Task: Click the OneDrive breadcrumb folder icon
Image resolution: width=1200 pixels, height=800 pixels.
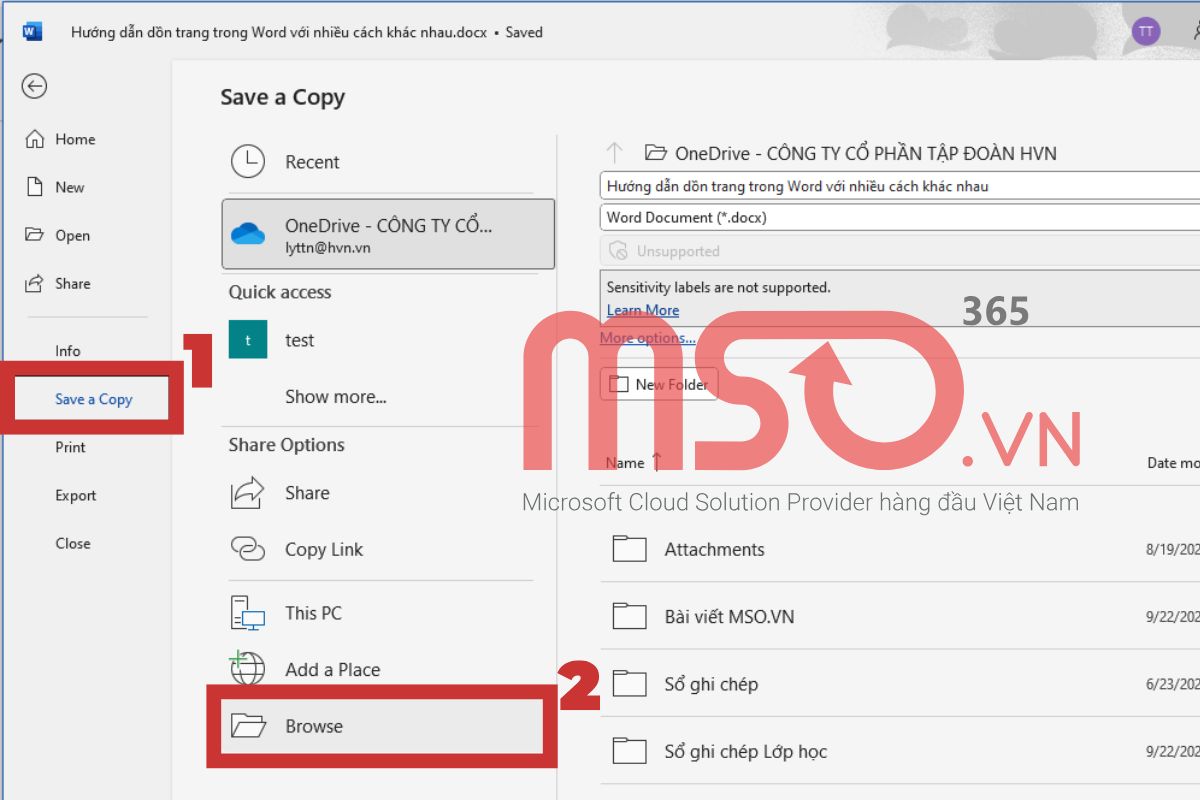Action: [656, 153]
